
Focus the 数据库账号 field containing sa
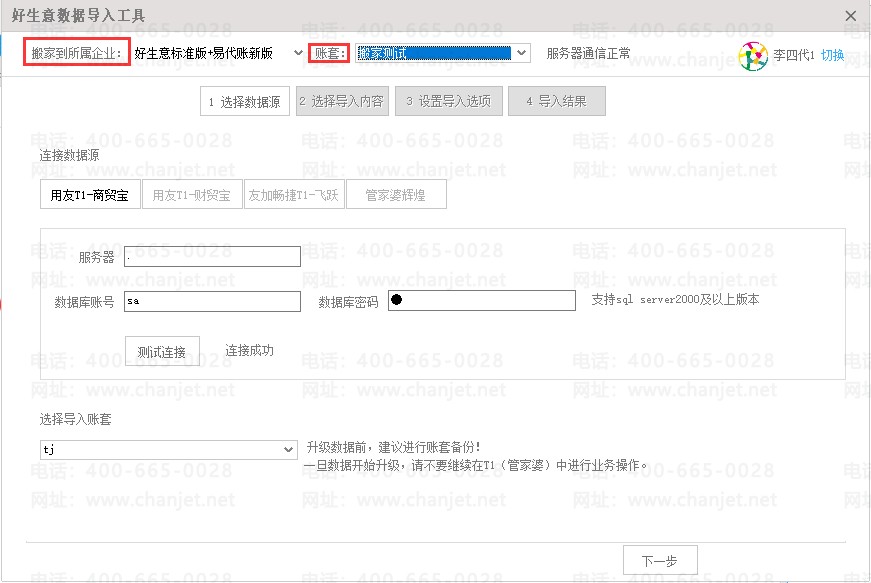pyautogui.click(x=212, y=301)
